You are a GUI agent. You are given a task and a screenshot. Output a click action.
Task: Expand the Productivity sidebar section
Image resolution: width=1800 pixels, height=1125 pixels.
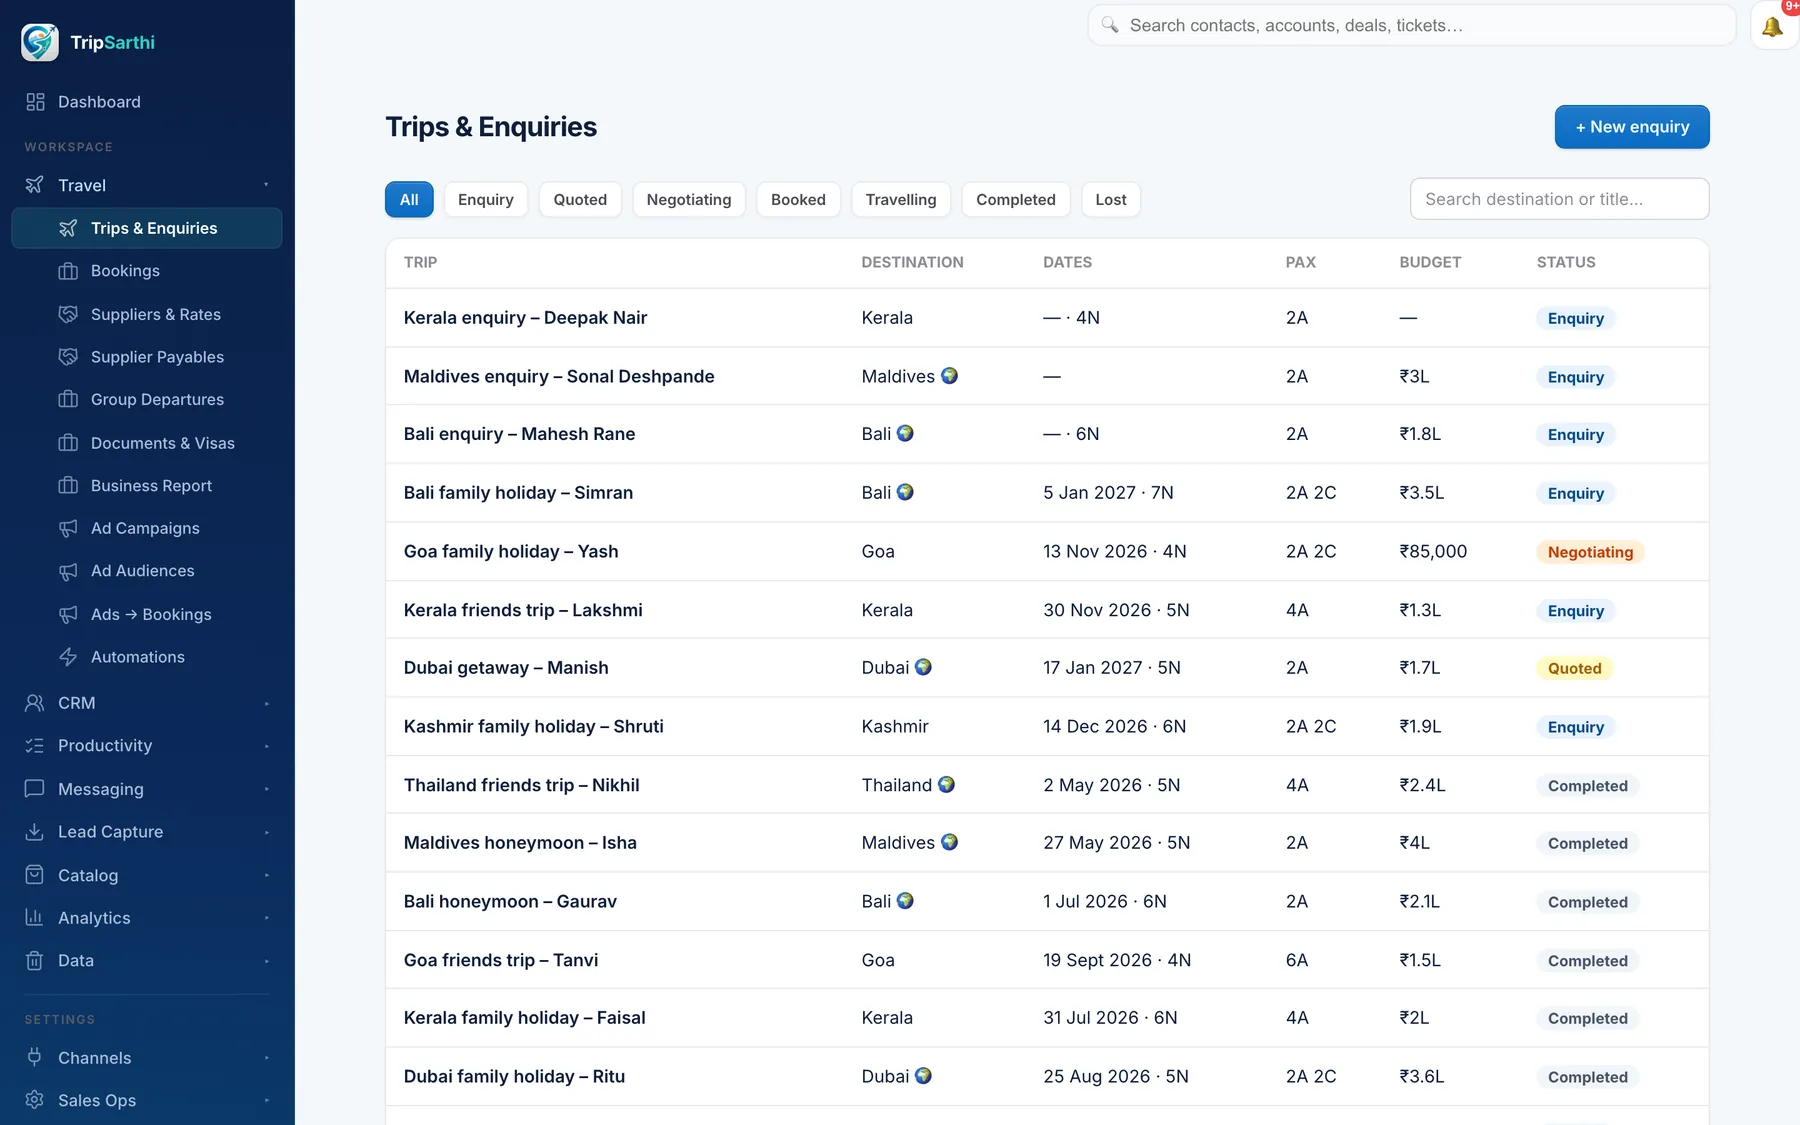[147, 746]
